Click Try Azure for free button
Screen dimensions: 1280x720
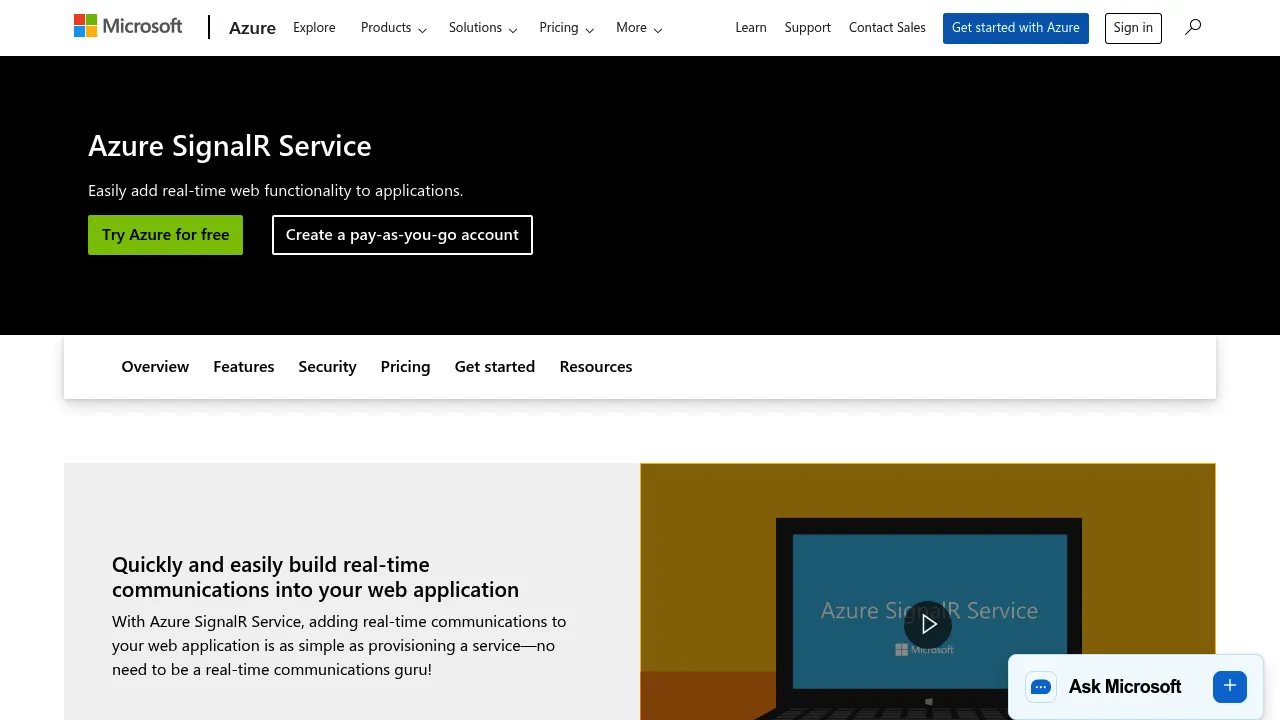pos(165,235)
